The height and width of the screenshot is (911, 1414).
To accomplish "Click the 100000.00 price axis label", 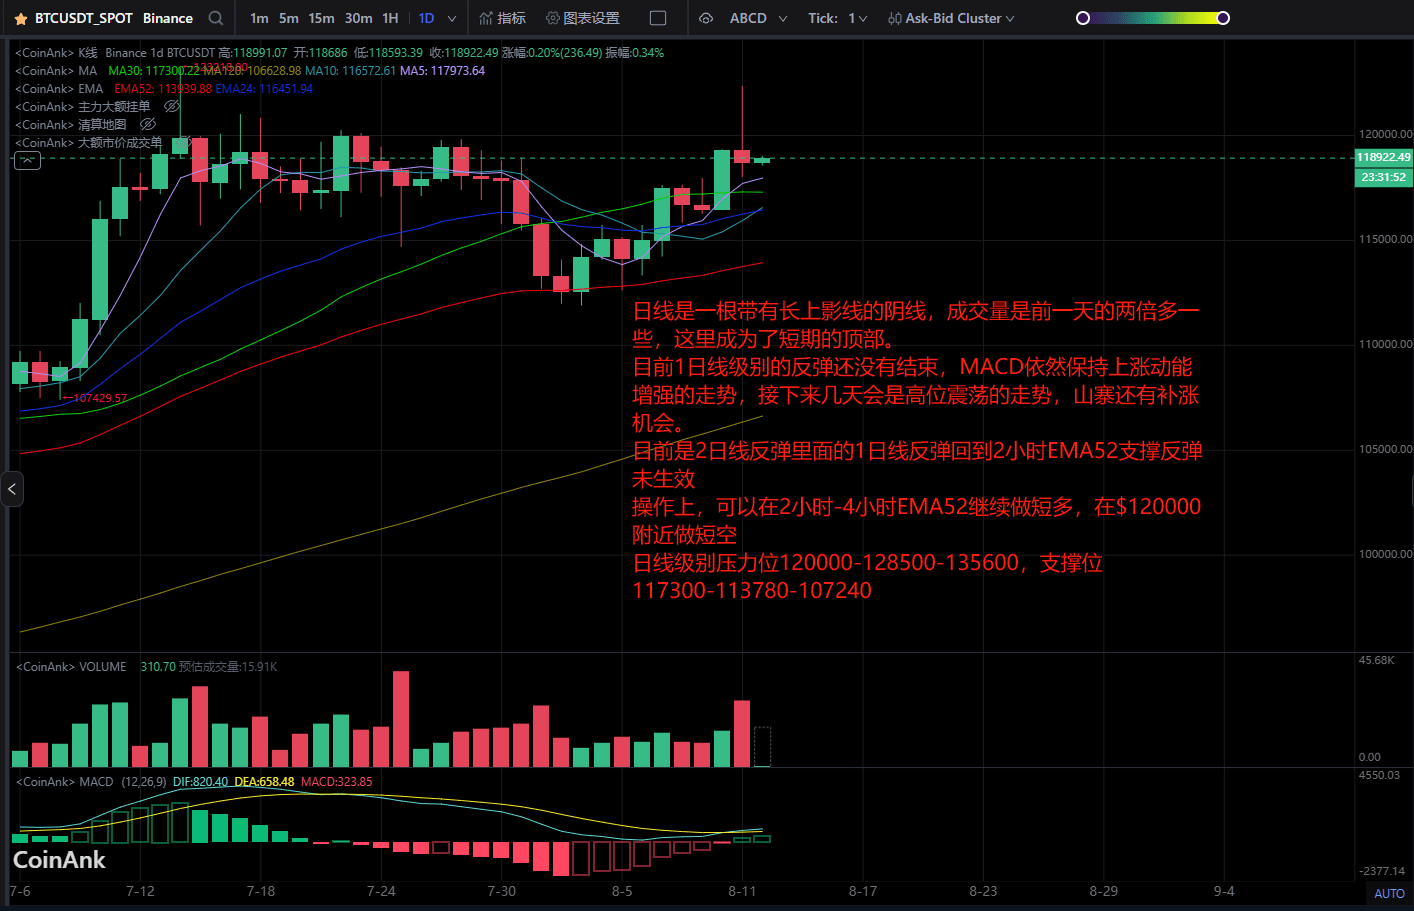I will (x=1385, y=554).
